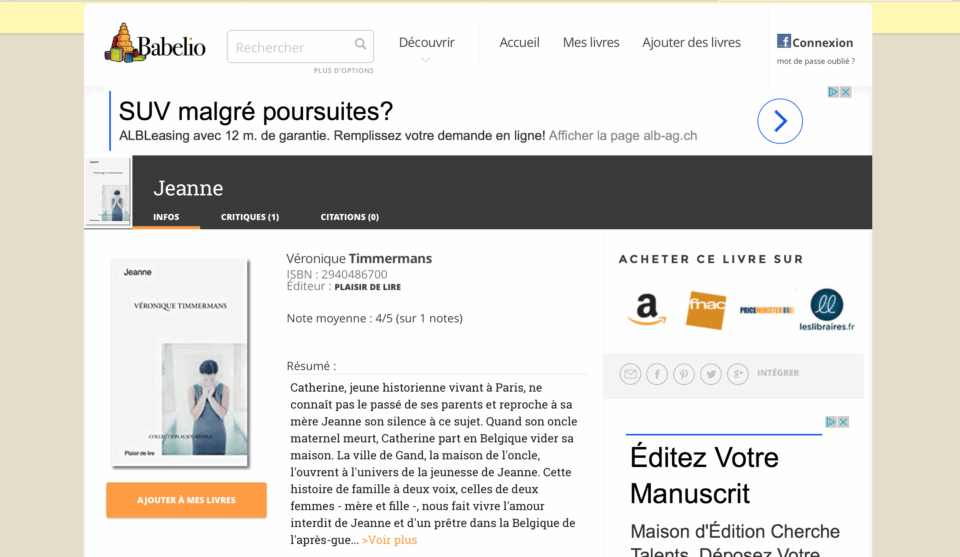
Task: Click the Babelio logo
Action: [155, 43]
